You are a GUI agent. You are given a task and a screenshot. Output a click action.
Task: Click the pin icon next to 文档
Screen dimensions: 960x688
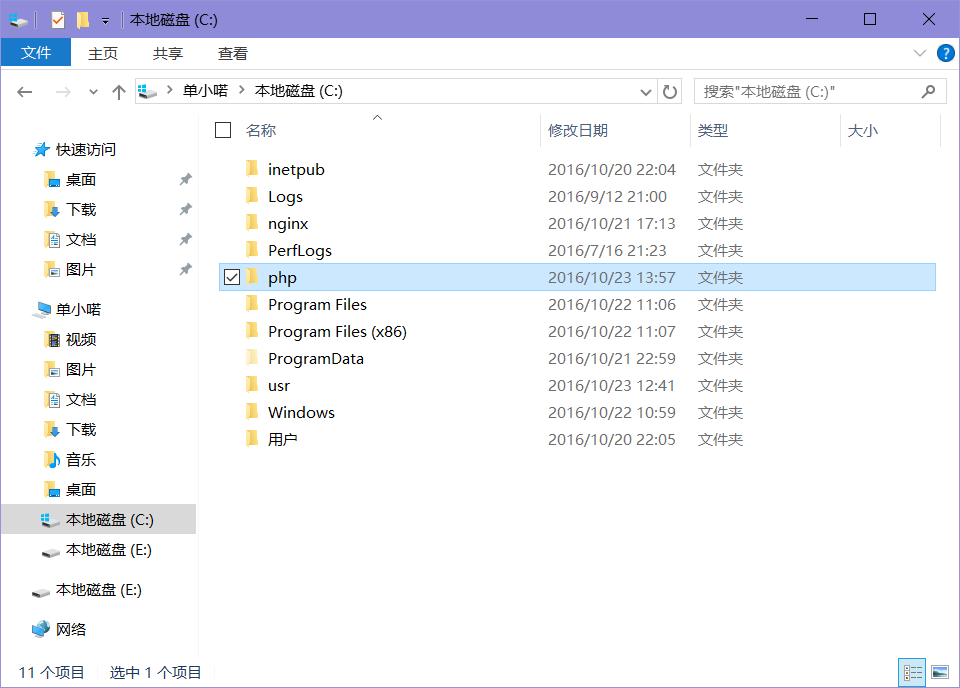[x=186, y=239]
